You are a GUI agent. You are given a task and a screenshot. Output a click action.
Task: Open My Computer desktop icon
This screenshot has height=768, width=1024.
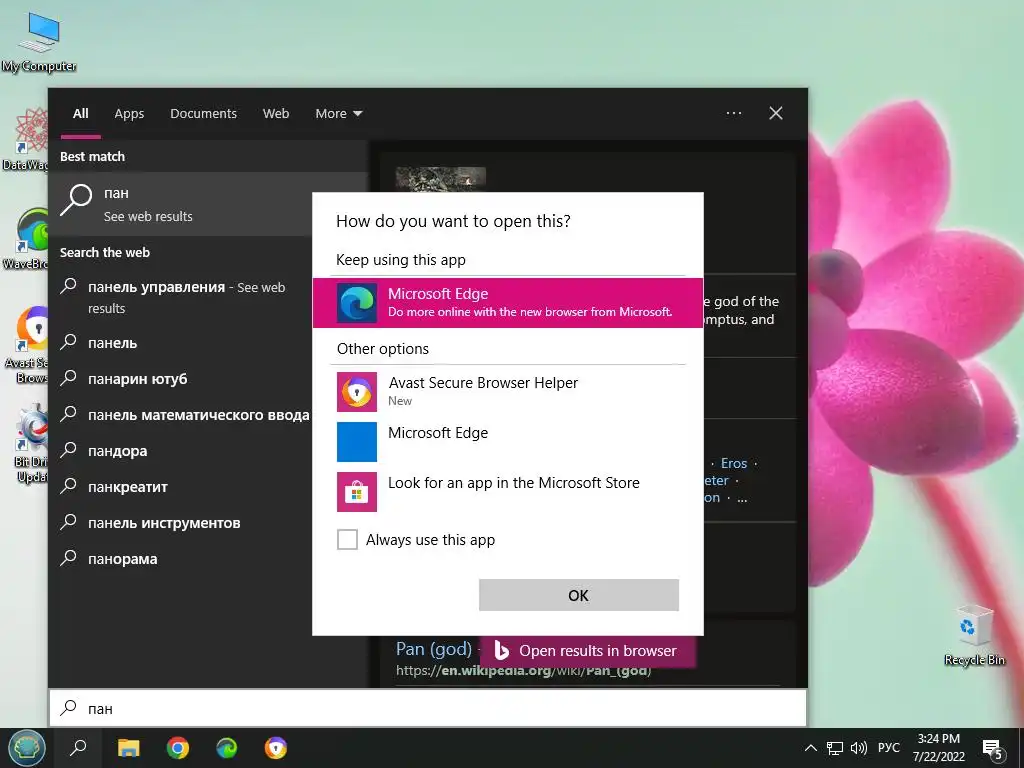tap(39, 42)
